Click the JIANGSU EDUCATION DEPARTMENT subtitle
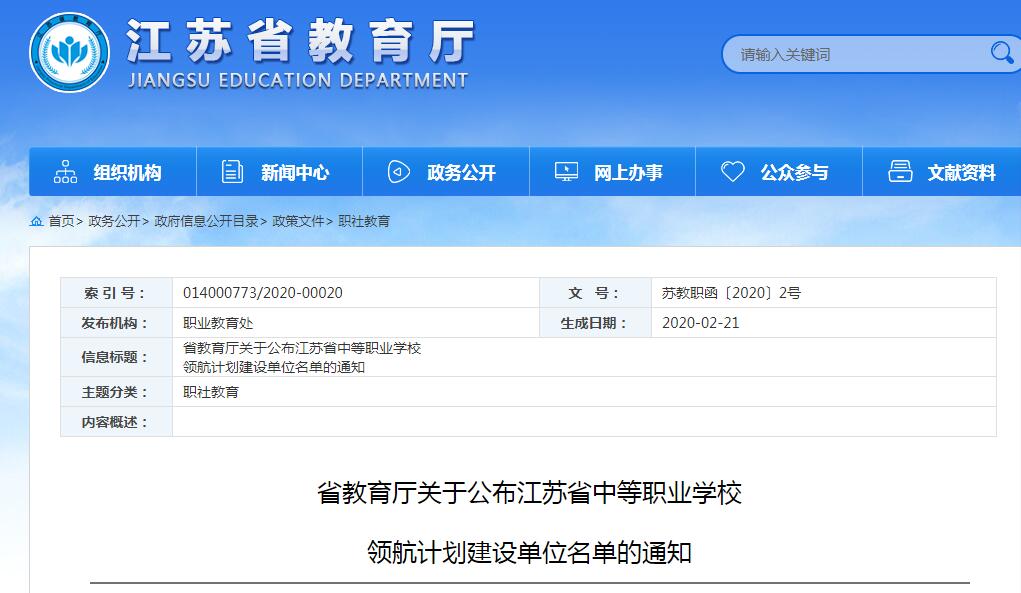This screenshot has width=1021, height=593. click(298, 80)
